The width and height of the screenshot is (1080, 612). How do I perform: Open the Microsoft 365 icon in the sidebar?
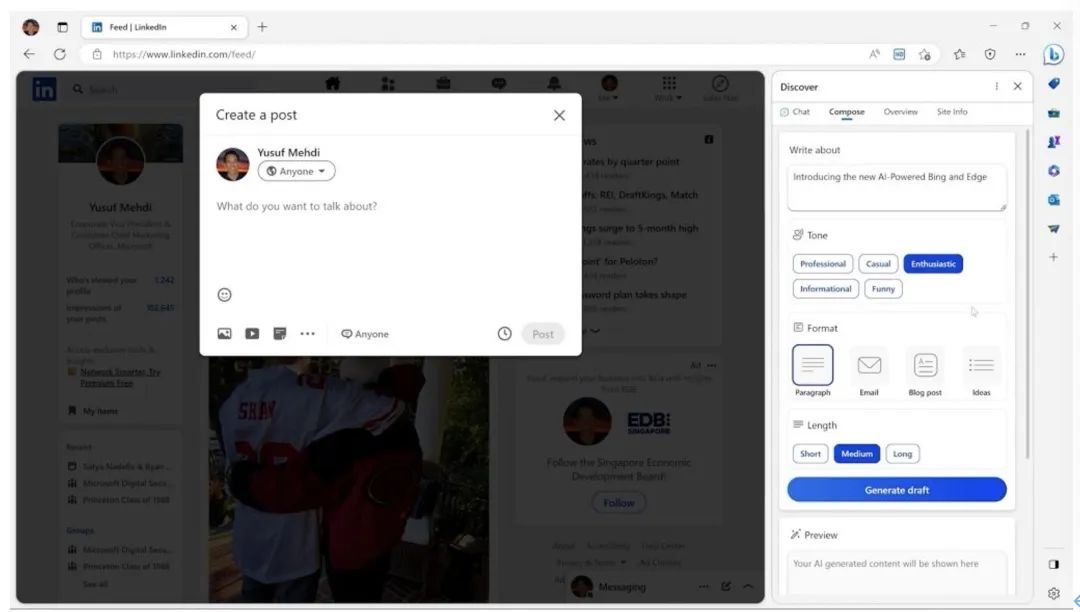point(1054,171)
